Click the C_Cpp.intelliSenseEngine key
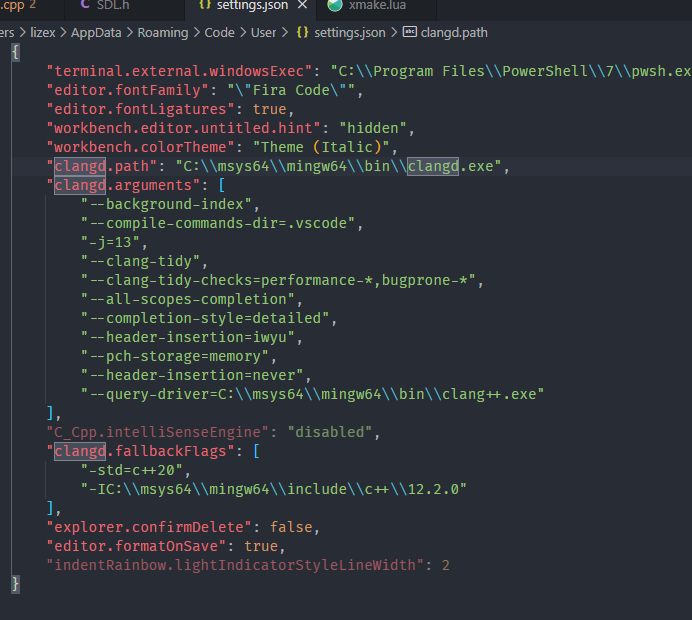The image size is (692, 620). coord(158,432)
